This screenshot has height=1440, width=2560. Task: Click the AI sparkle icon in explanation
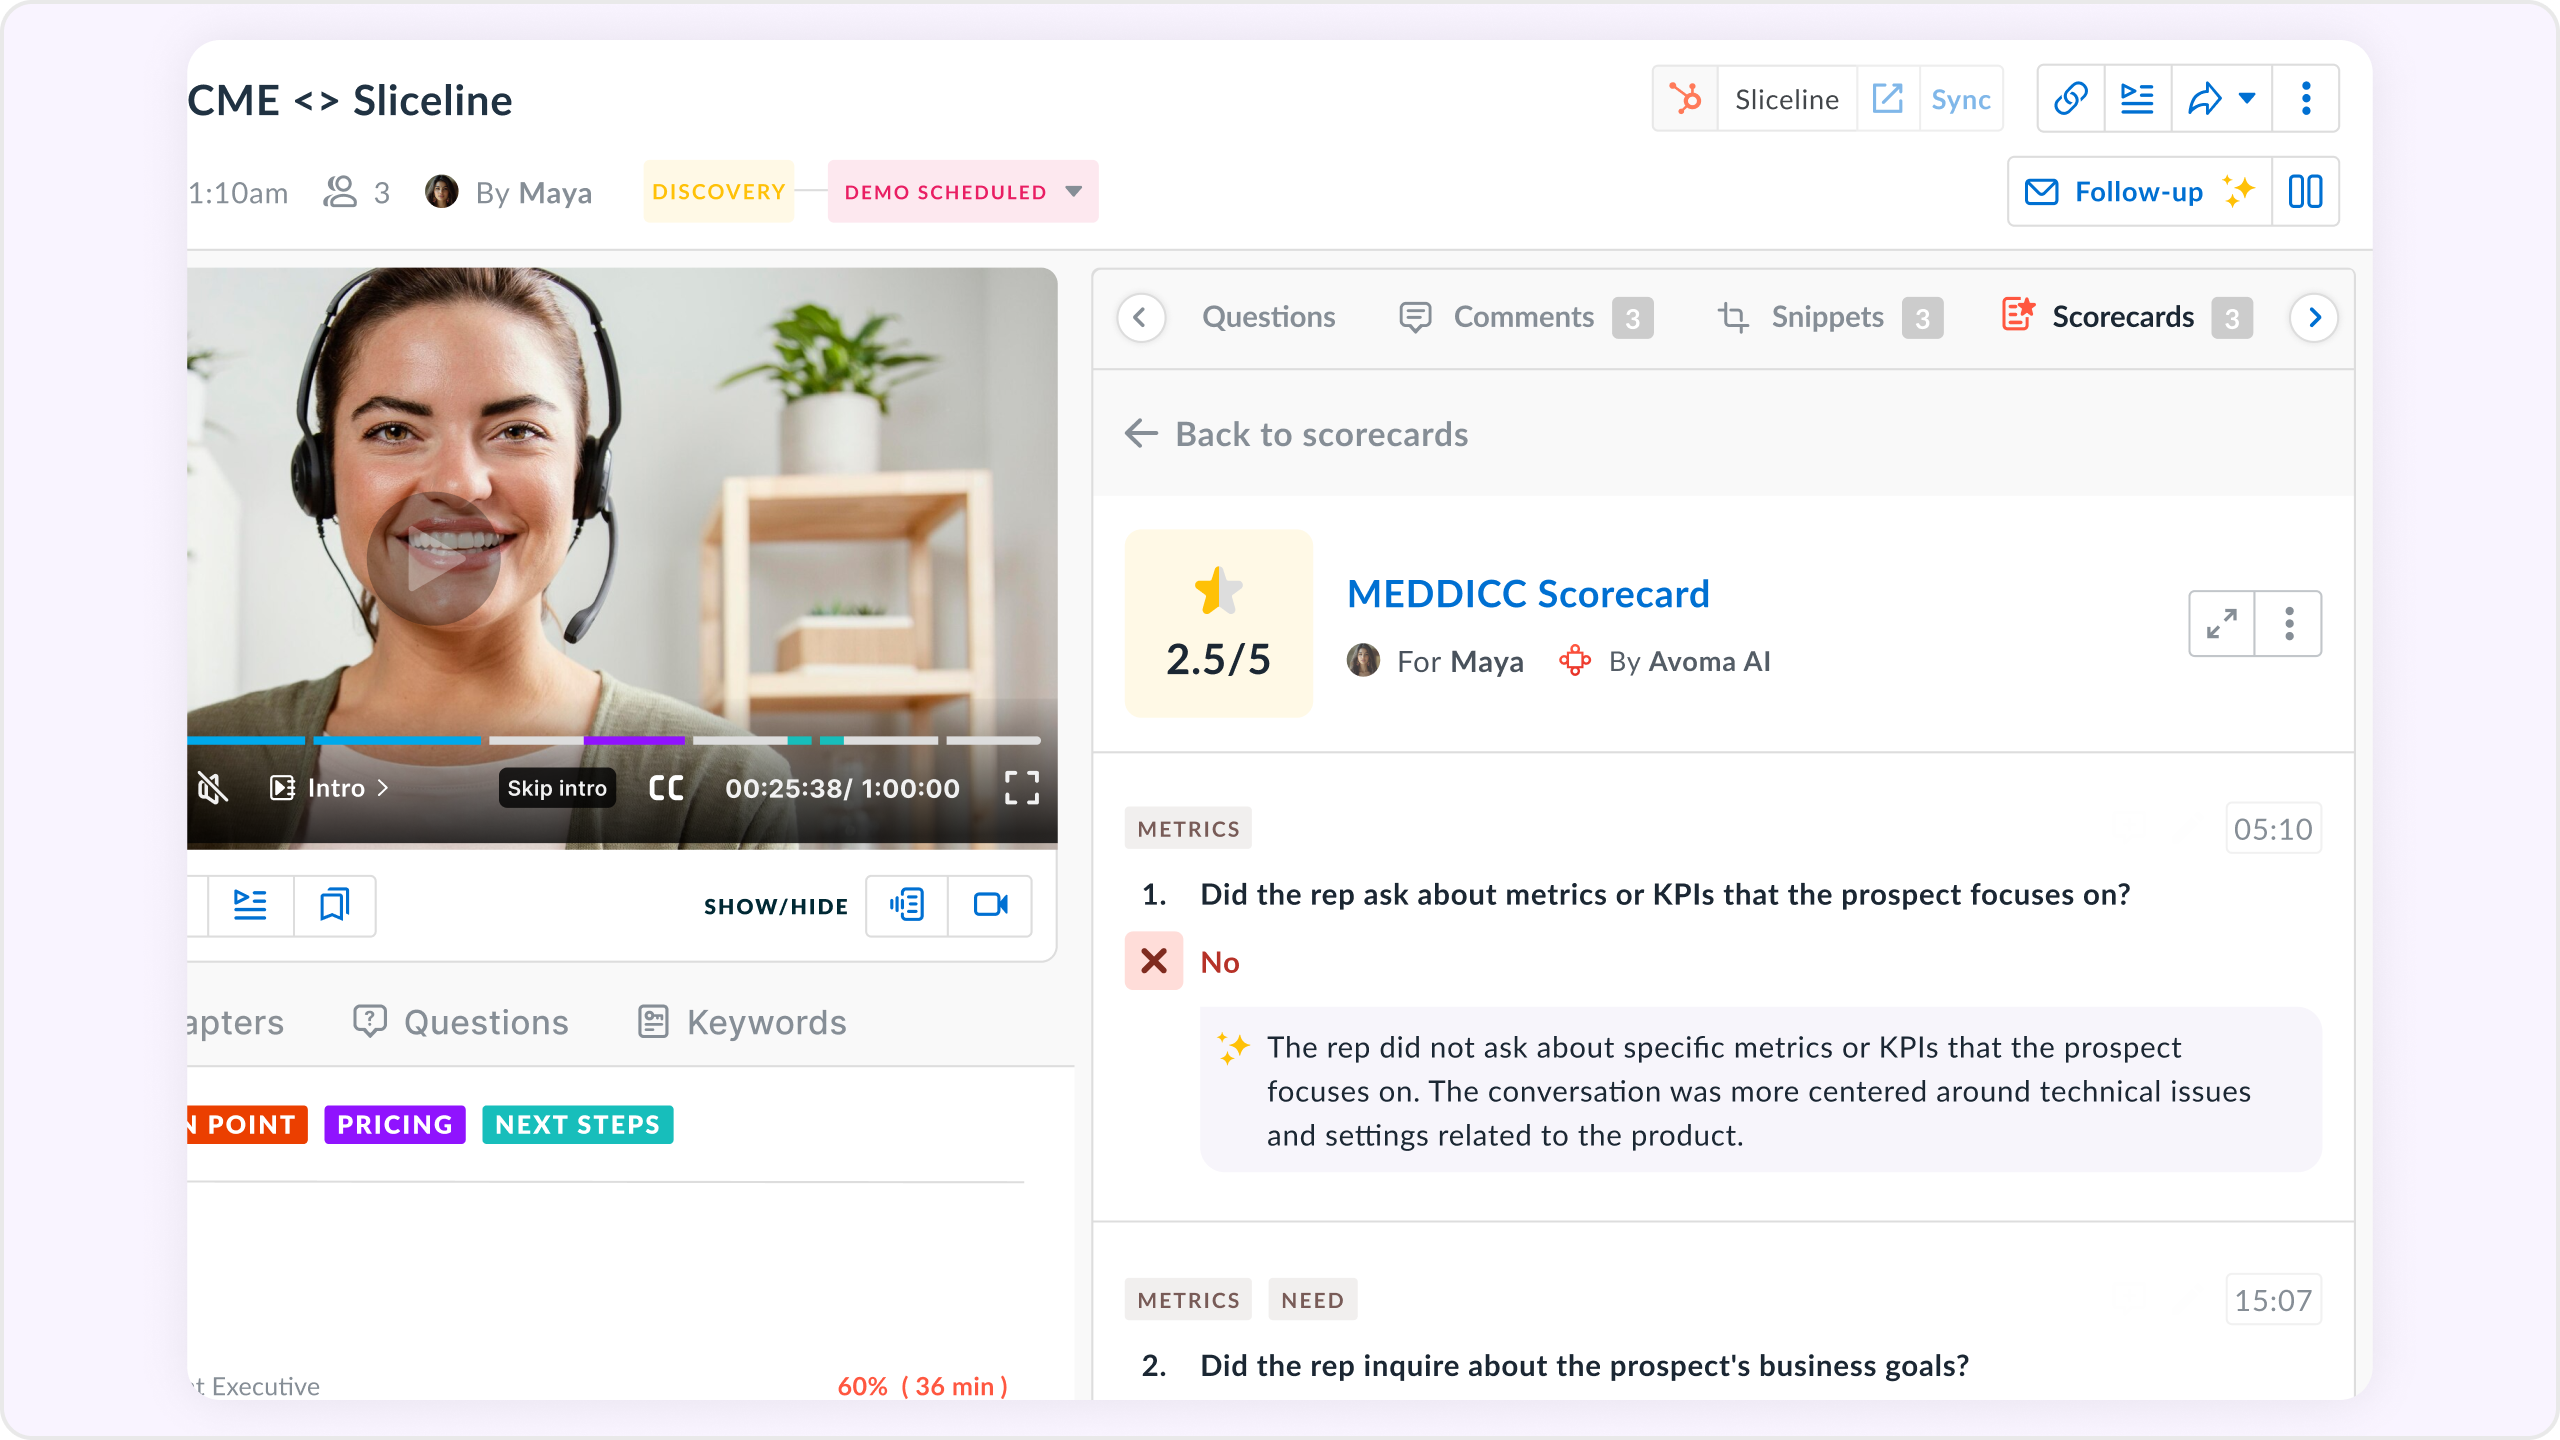click(1233, 1048)
